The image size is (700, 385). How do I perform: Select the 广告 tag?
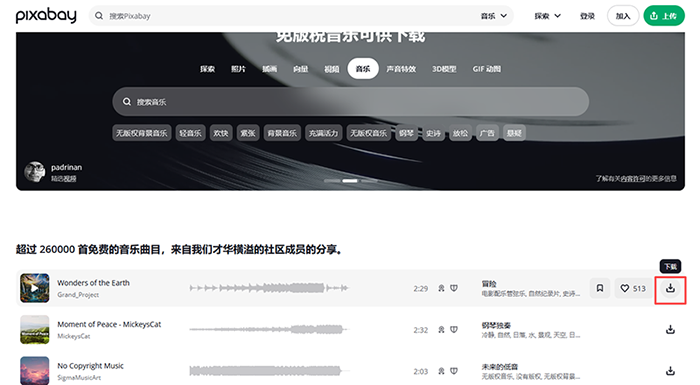pos(487,133)
